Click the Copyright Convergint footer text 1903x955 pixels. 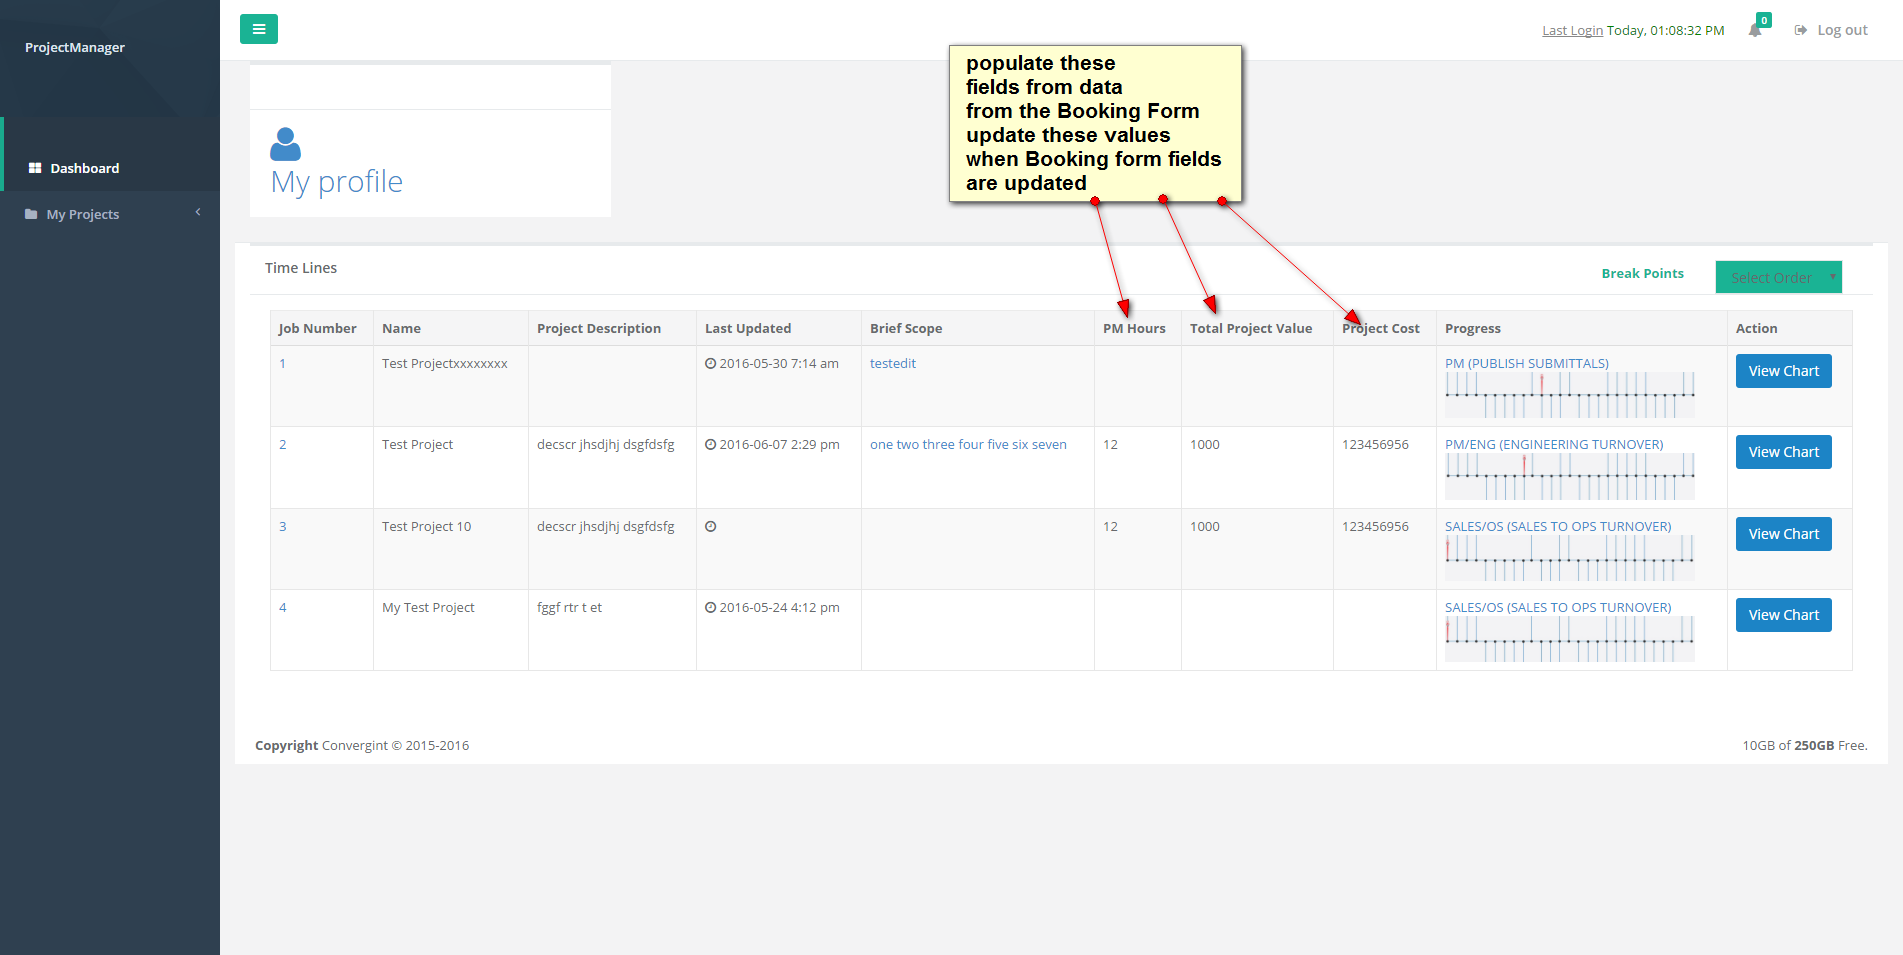[x=362, y=745]
